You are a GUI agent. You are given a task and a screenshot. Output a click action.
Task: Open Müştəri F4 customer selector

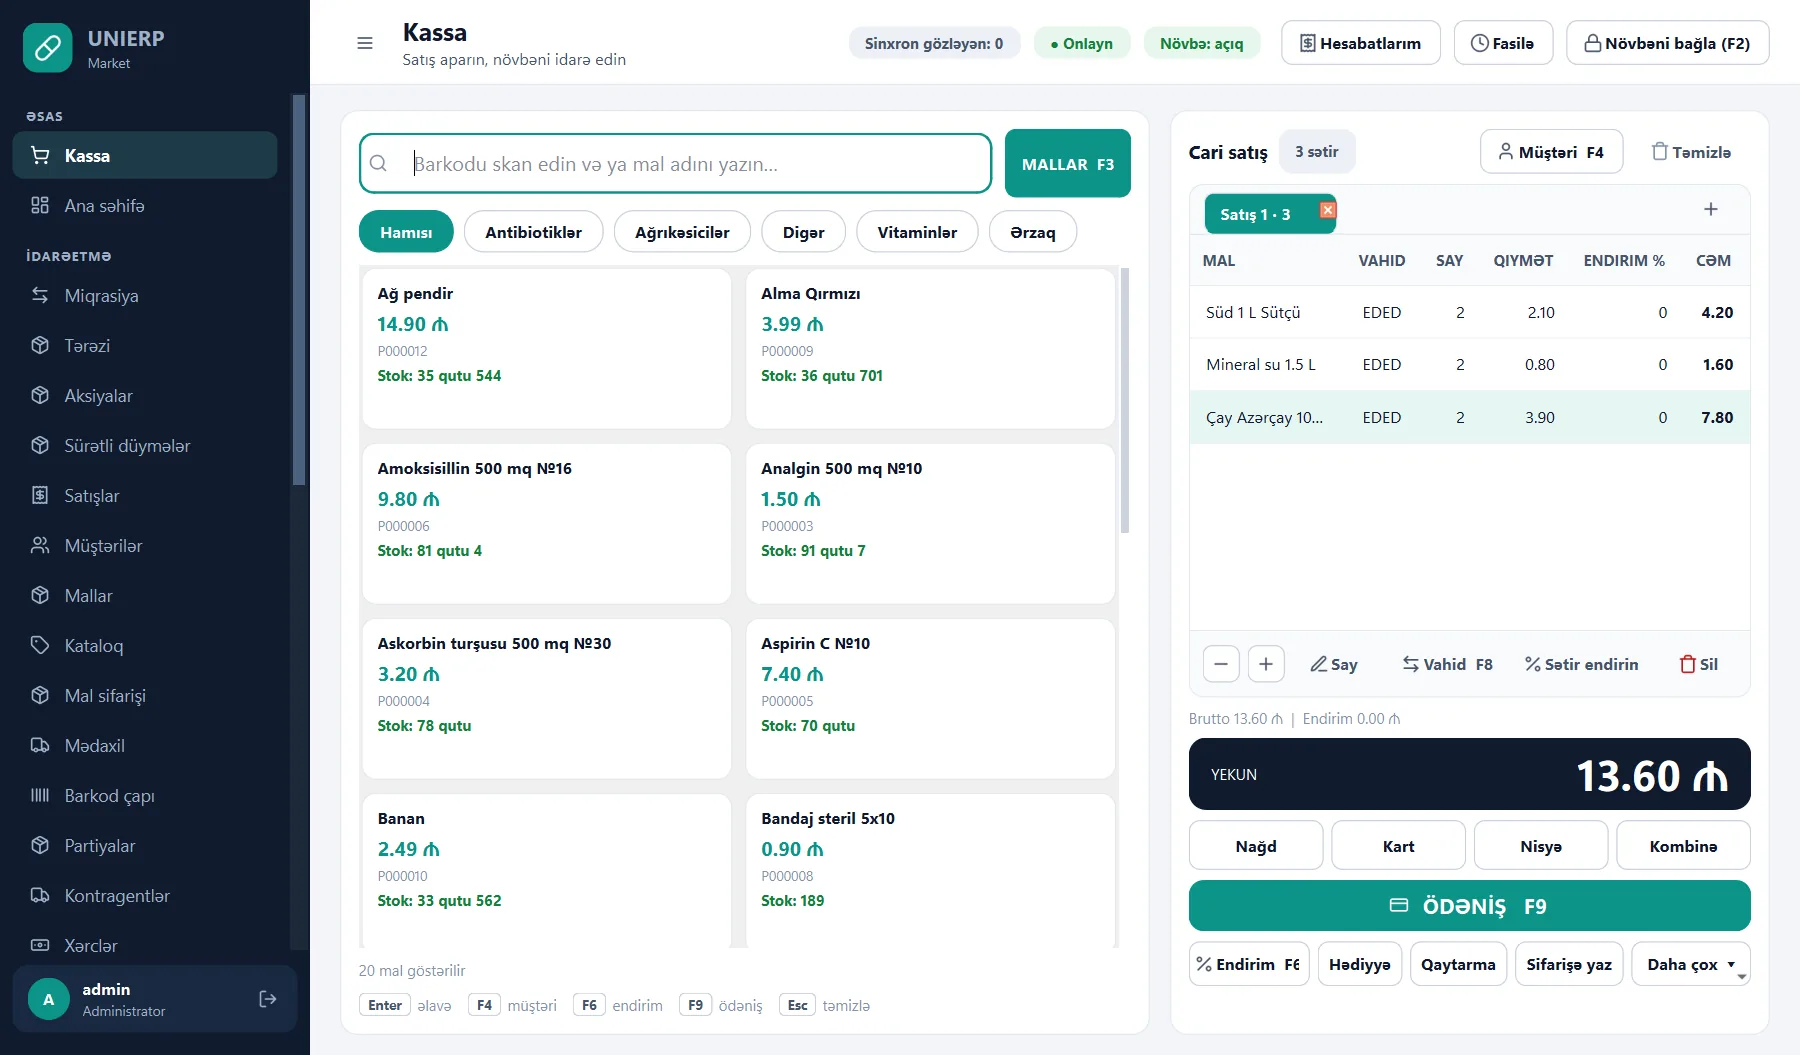click(x=1551, y=152)
